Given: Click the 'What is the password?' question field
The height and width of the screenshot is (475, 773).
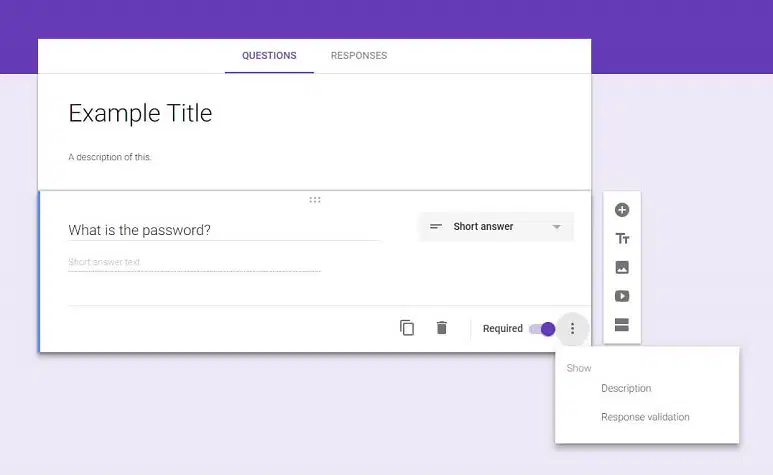Looking at the screenshot, I should tap(224, 230).
